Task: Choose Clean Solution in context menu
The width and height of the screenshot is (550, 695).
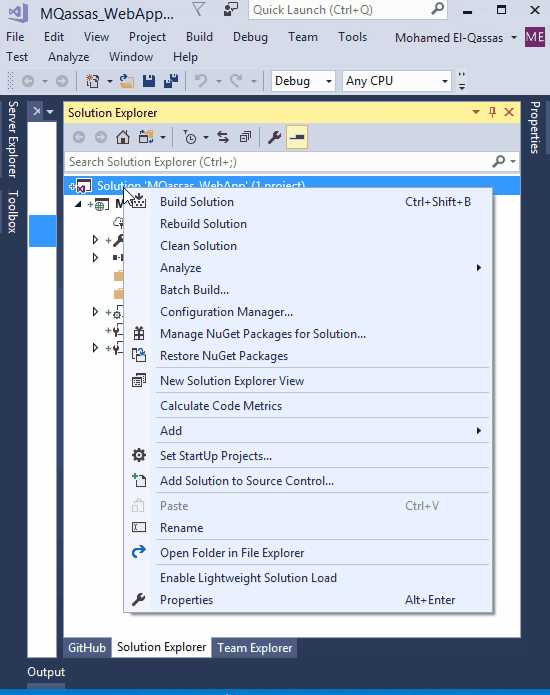Action: tap(308, 246)
